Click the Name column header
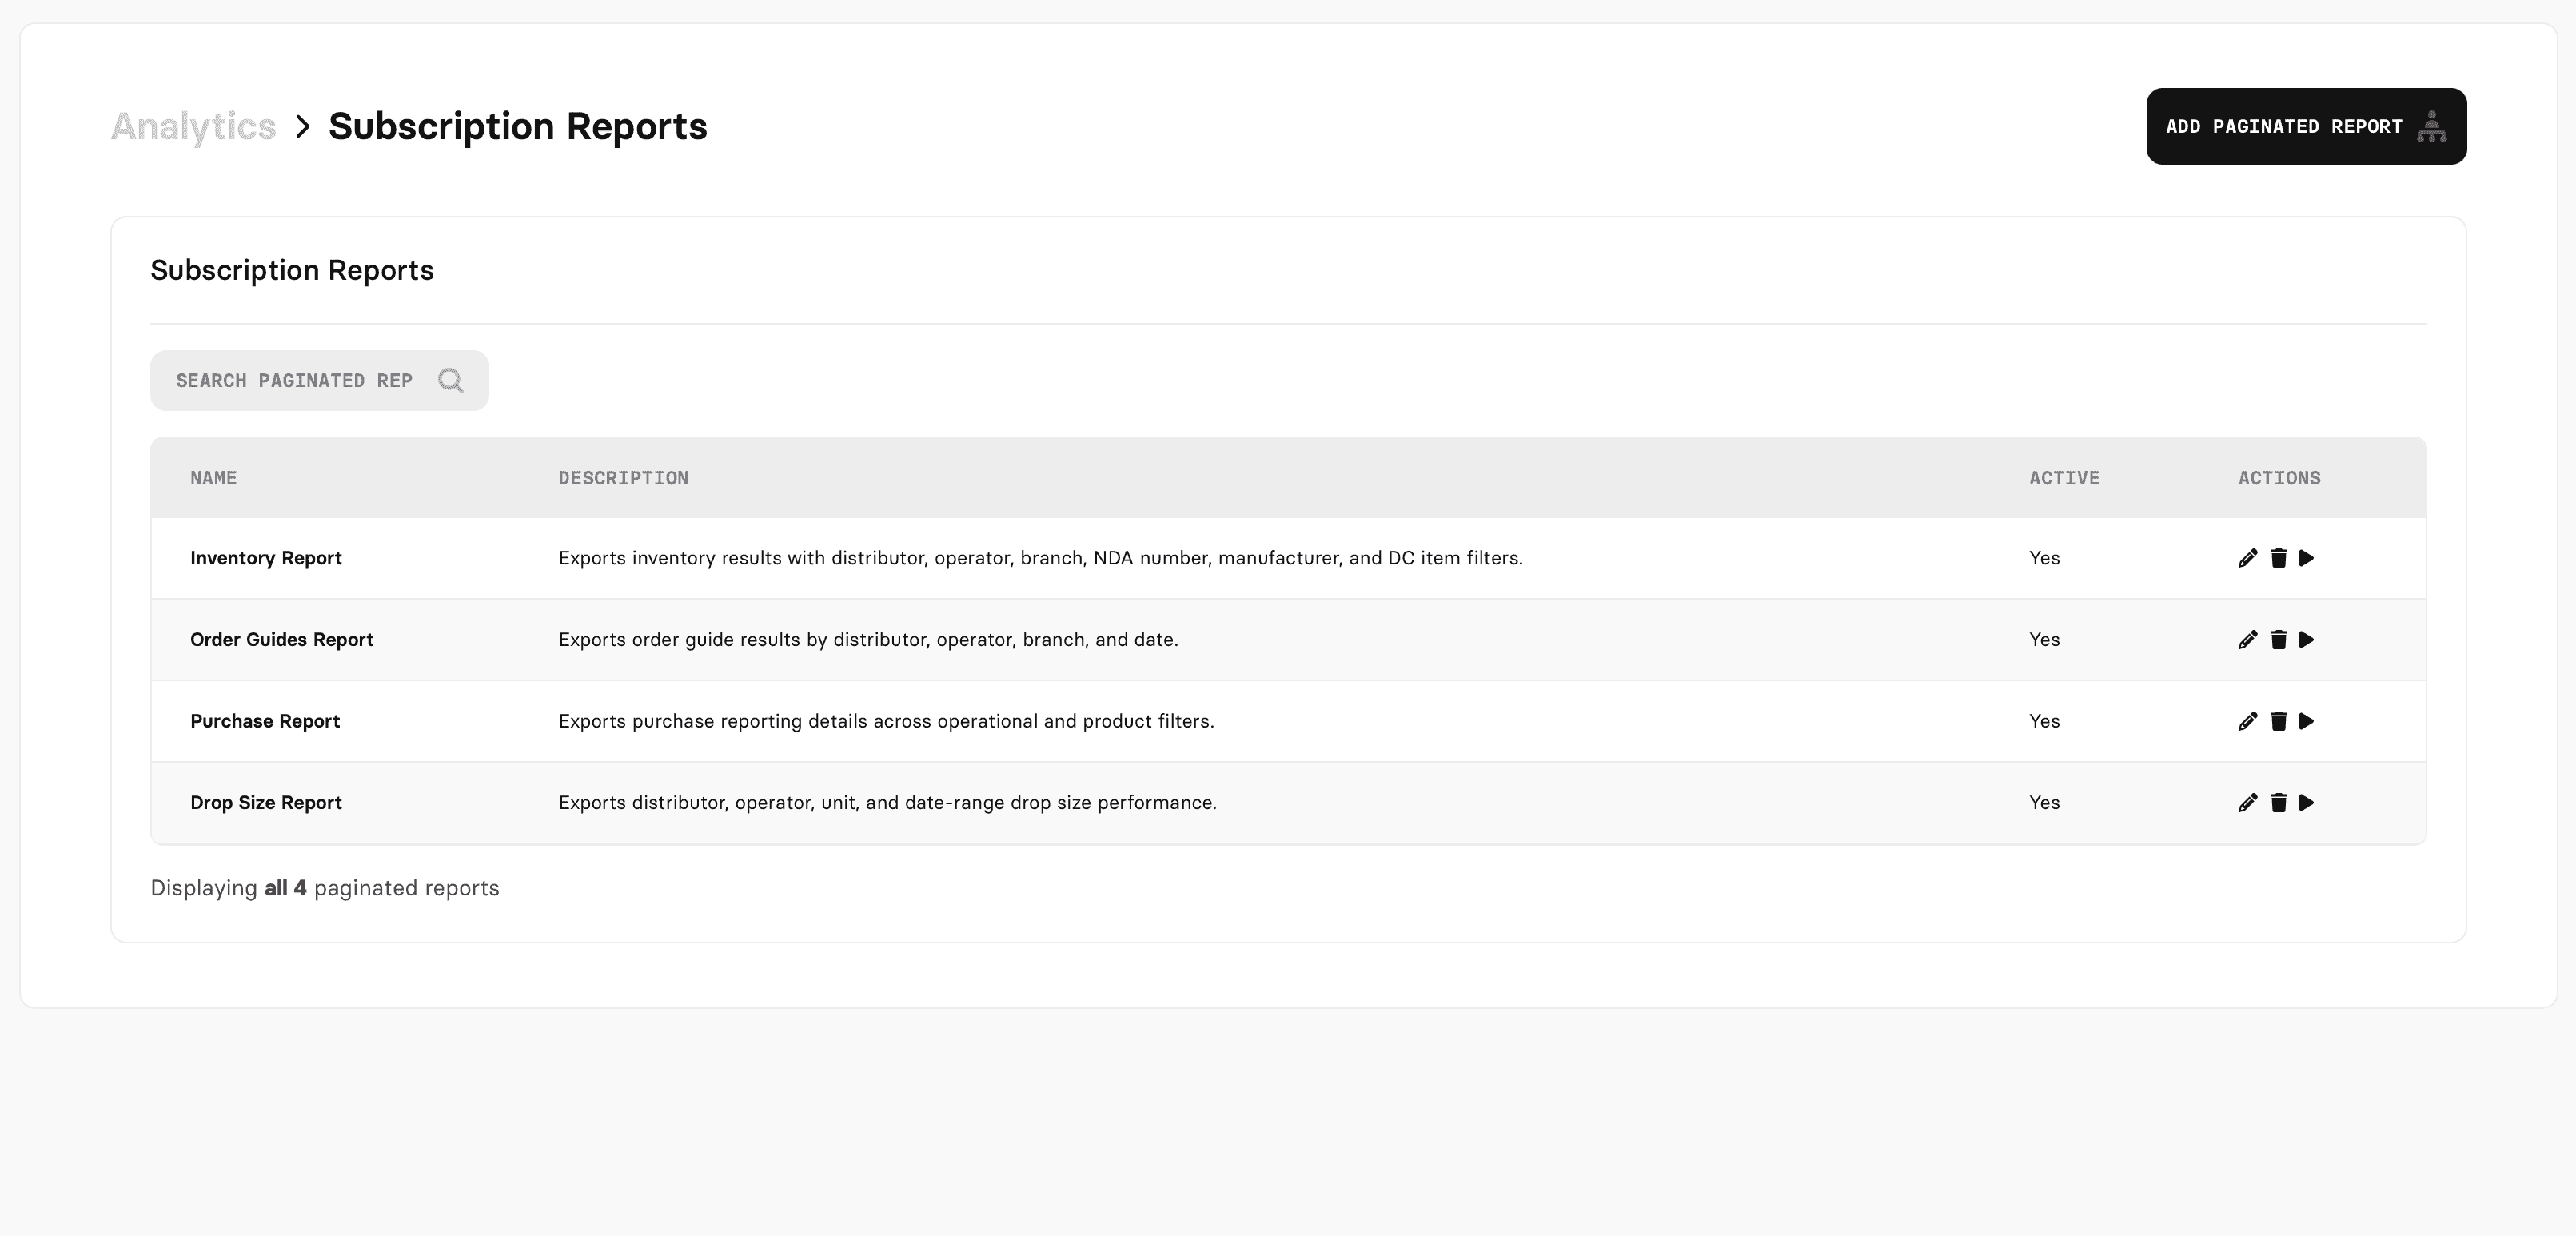 [x=214, y=478]
